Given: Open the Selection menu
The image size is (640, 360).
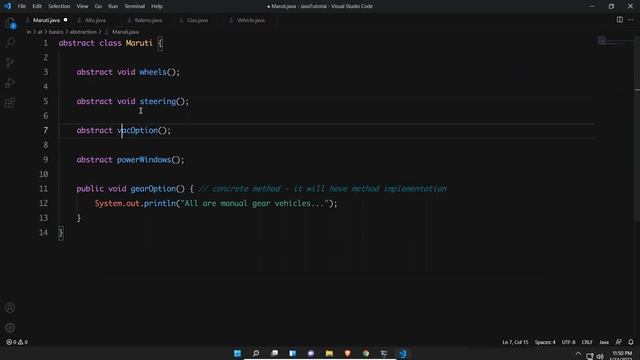Looking at the screenshot, I should (x=59, y=6).
